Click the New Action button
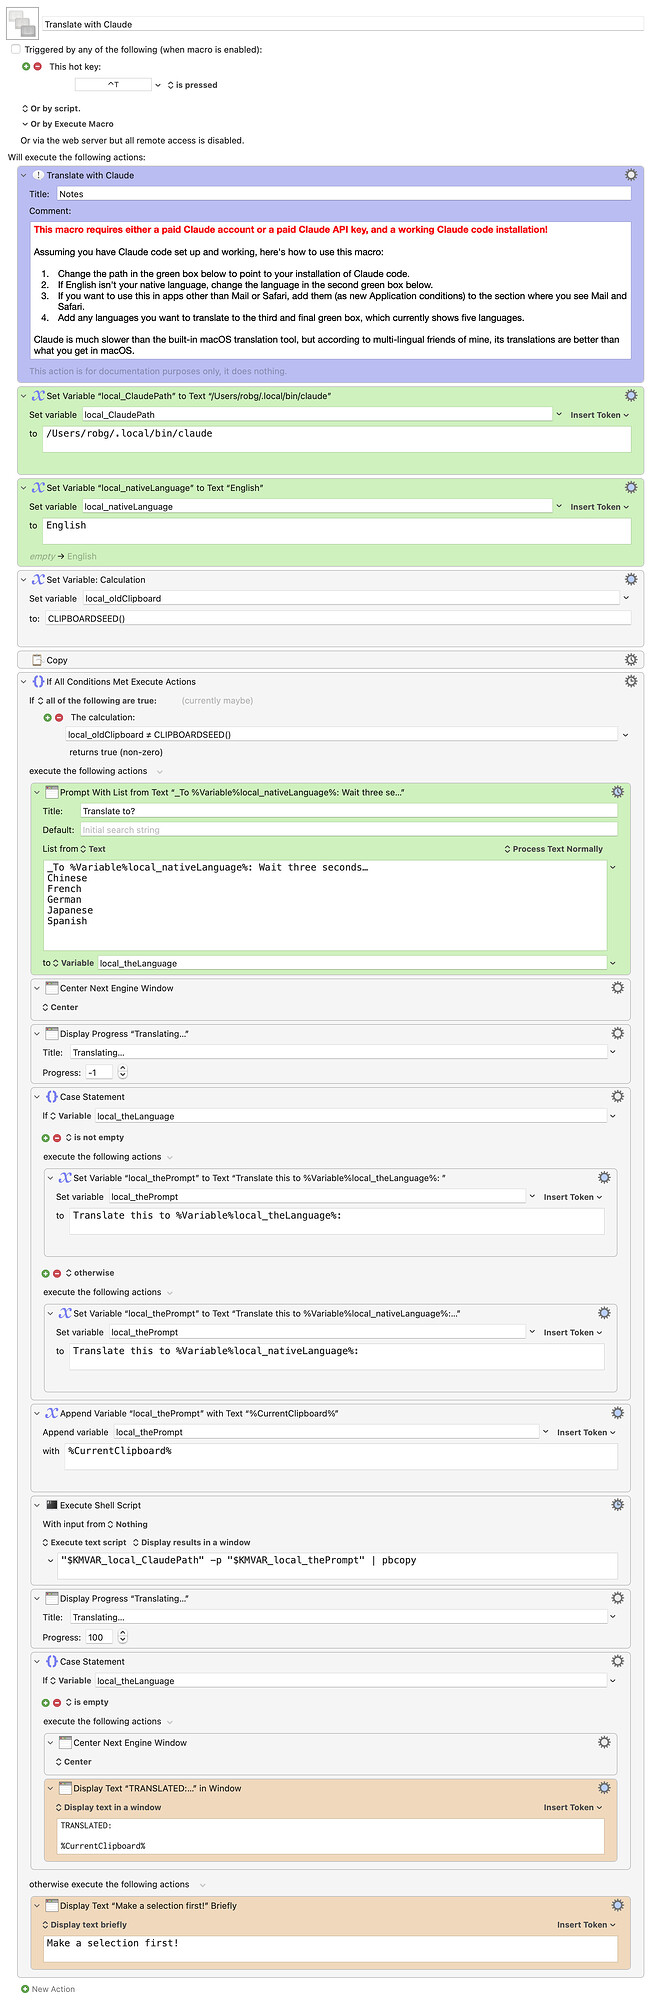Viewport: 651px width, 2000px height. click(48, 1989)
